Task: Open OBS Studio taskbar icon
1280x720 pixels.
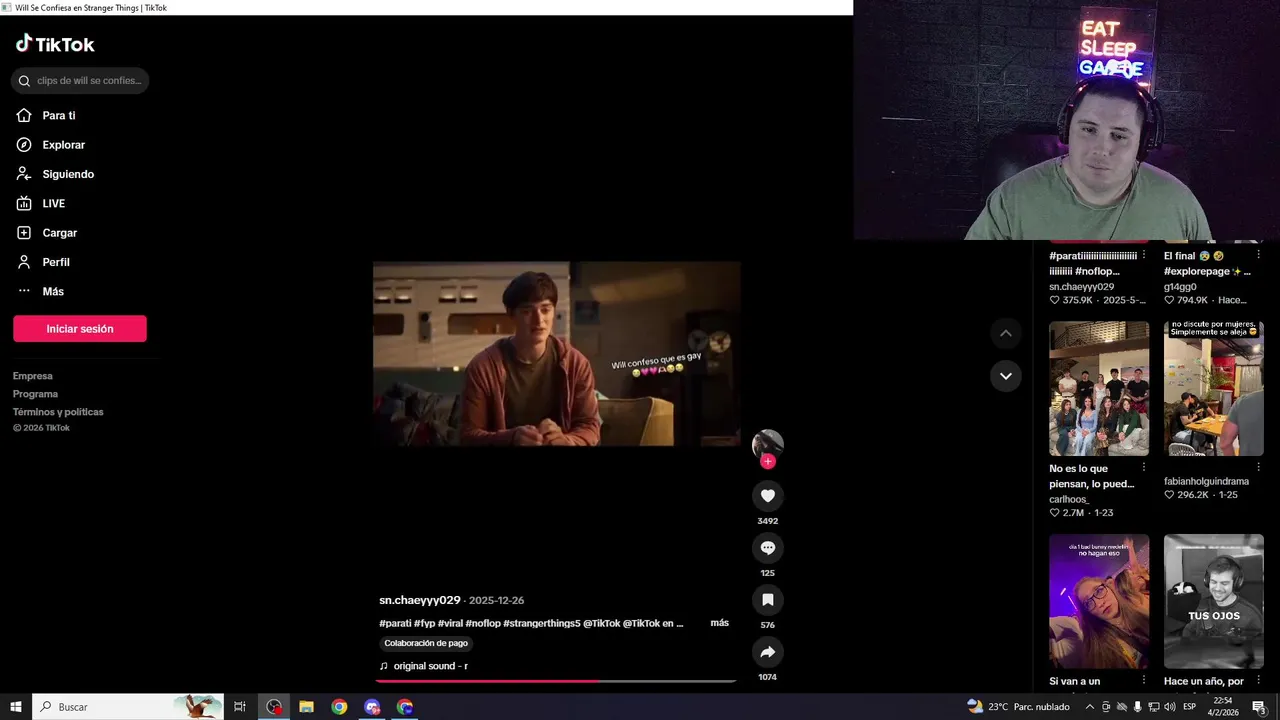Action: pos(274,707)
